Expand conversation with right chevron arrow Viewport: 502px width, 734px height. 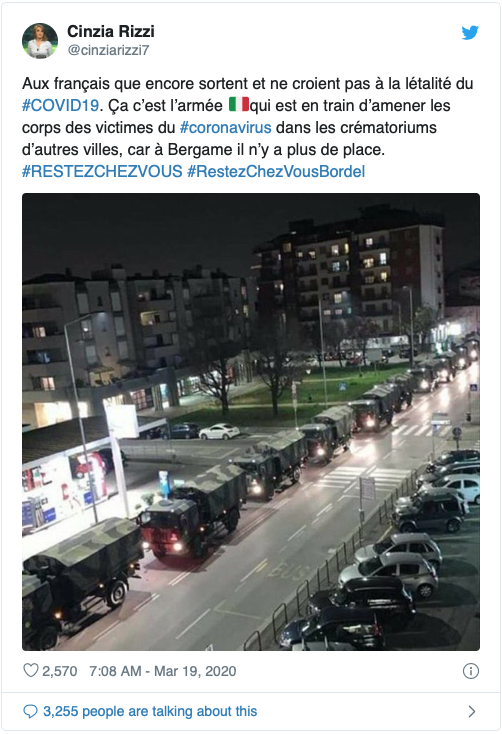[x=472, y=712]
